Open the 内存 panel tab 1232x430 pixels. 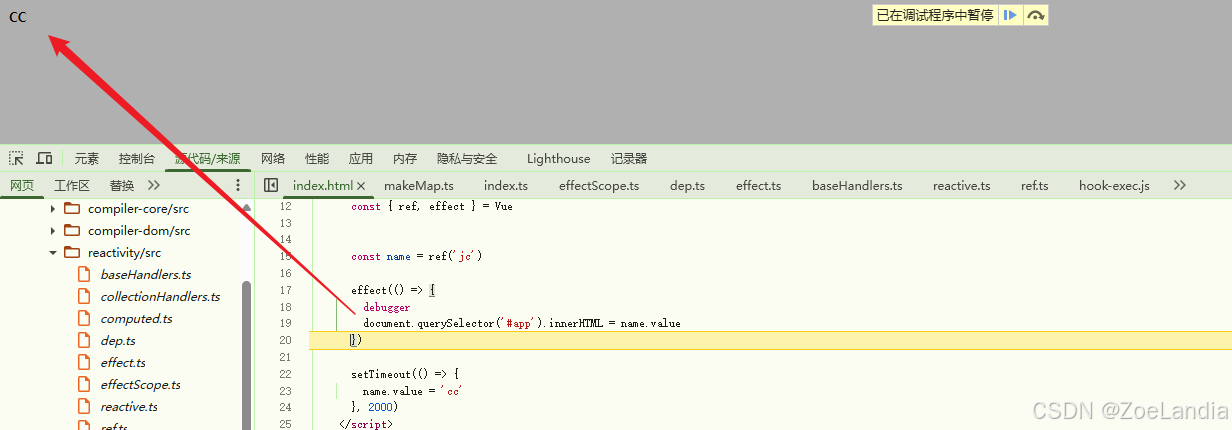pyautogui.click(x=405, y=158)
